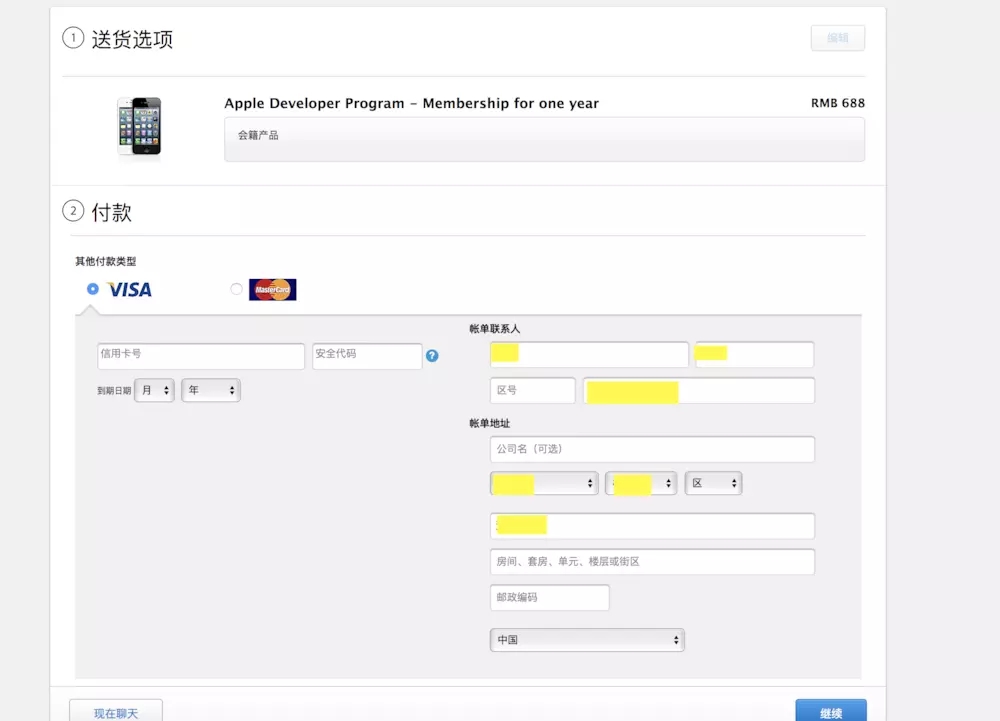Image resolution: width=1000 pixels, height=721 pixels.
Task: Select the MasterCard payment radio button
Action: tap(236, 289)
